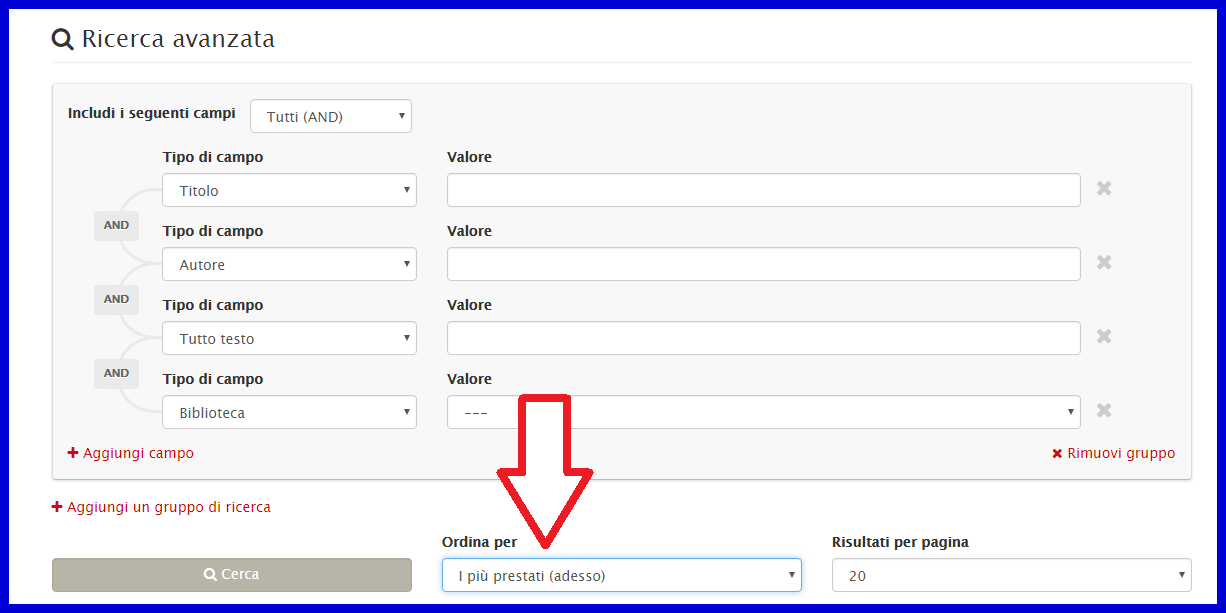This screenshot has height=613, width=1226.
Task: Open the Biblioteca field type dropdown
Action: [x=289, y=412]
